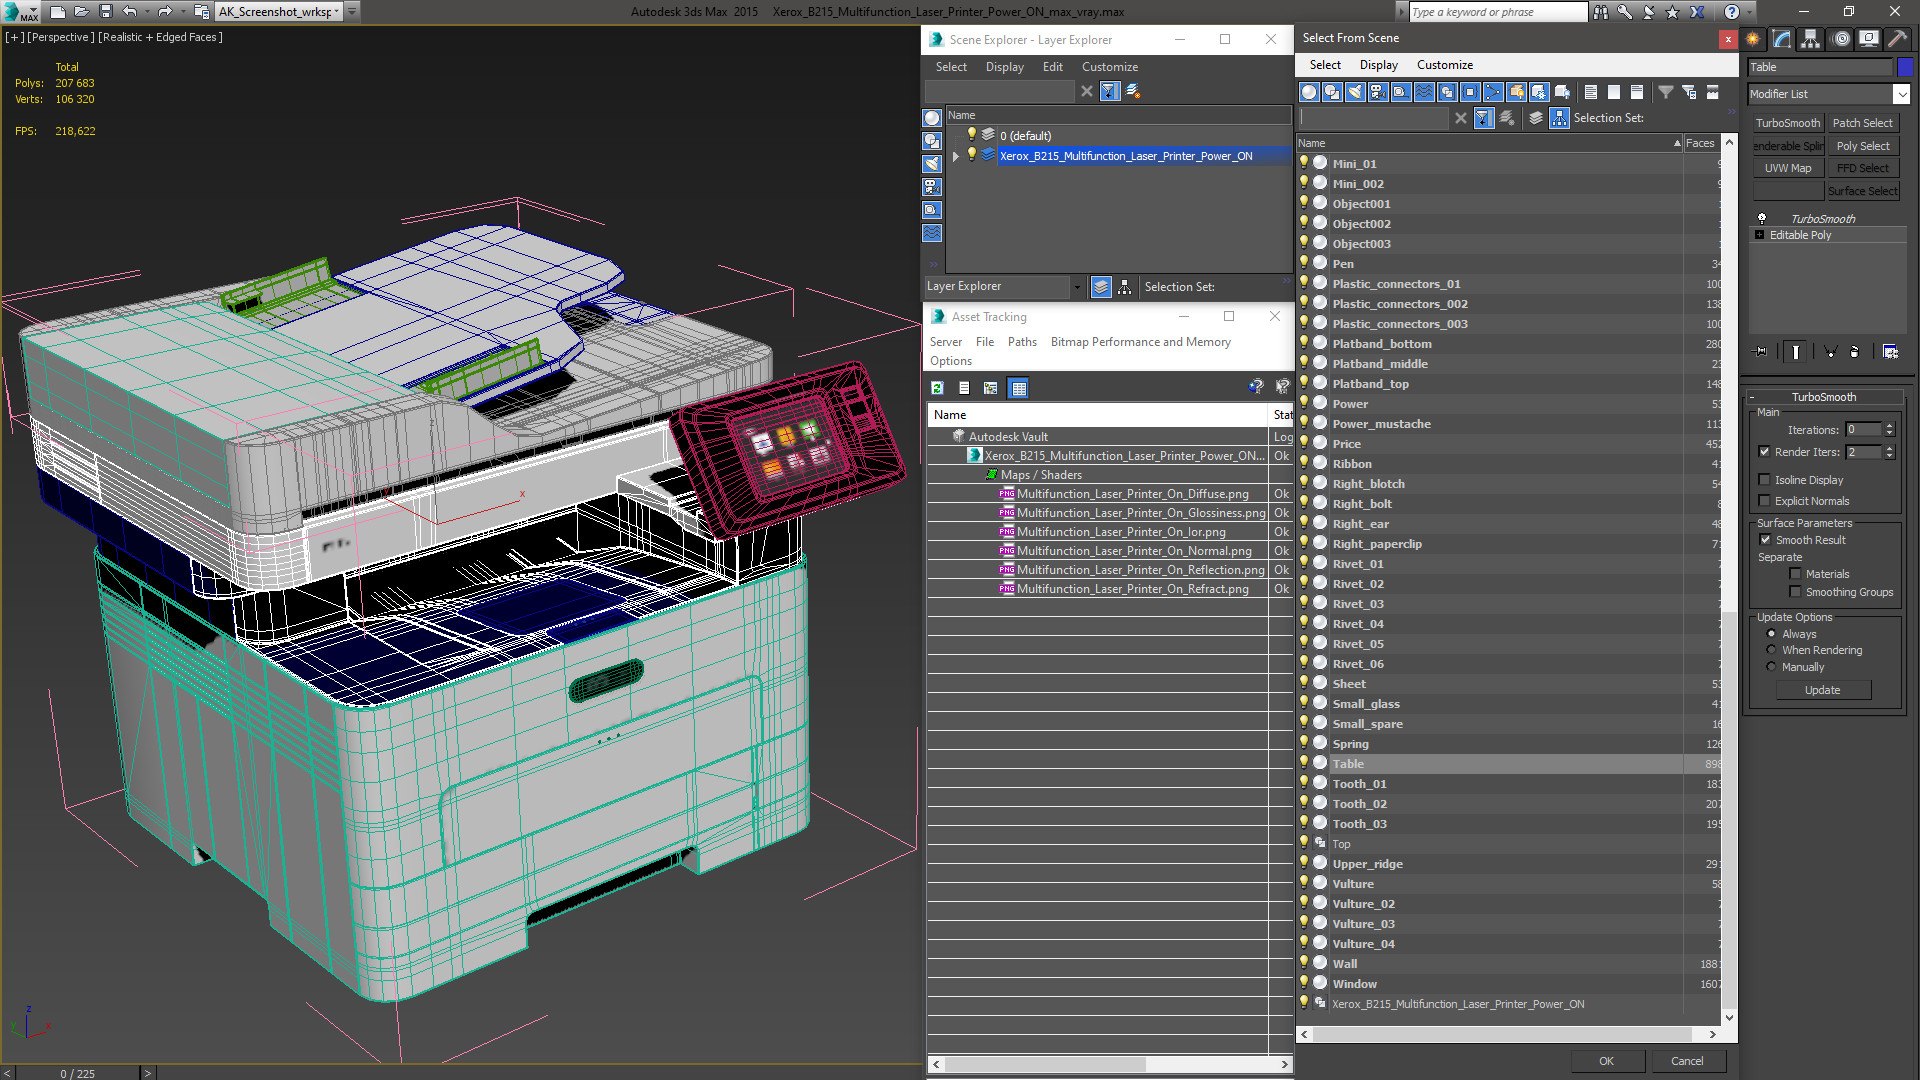
Task: Click the Save File icon in title bar
Action: pos(105,12)
